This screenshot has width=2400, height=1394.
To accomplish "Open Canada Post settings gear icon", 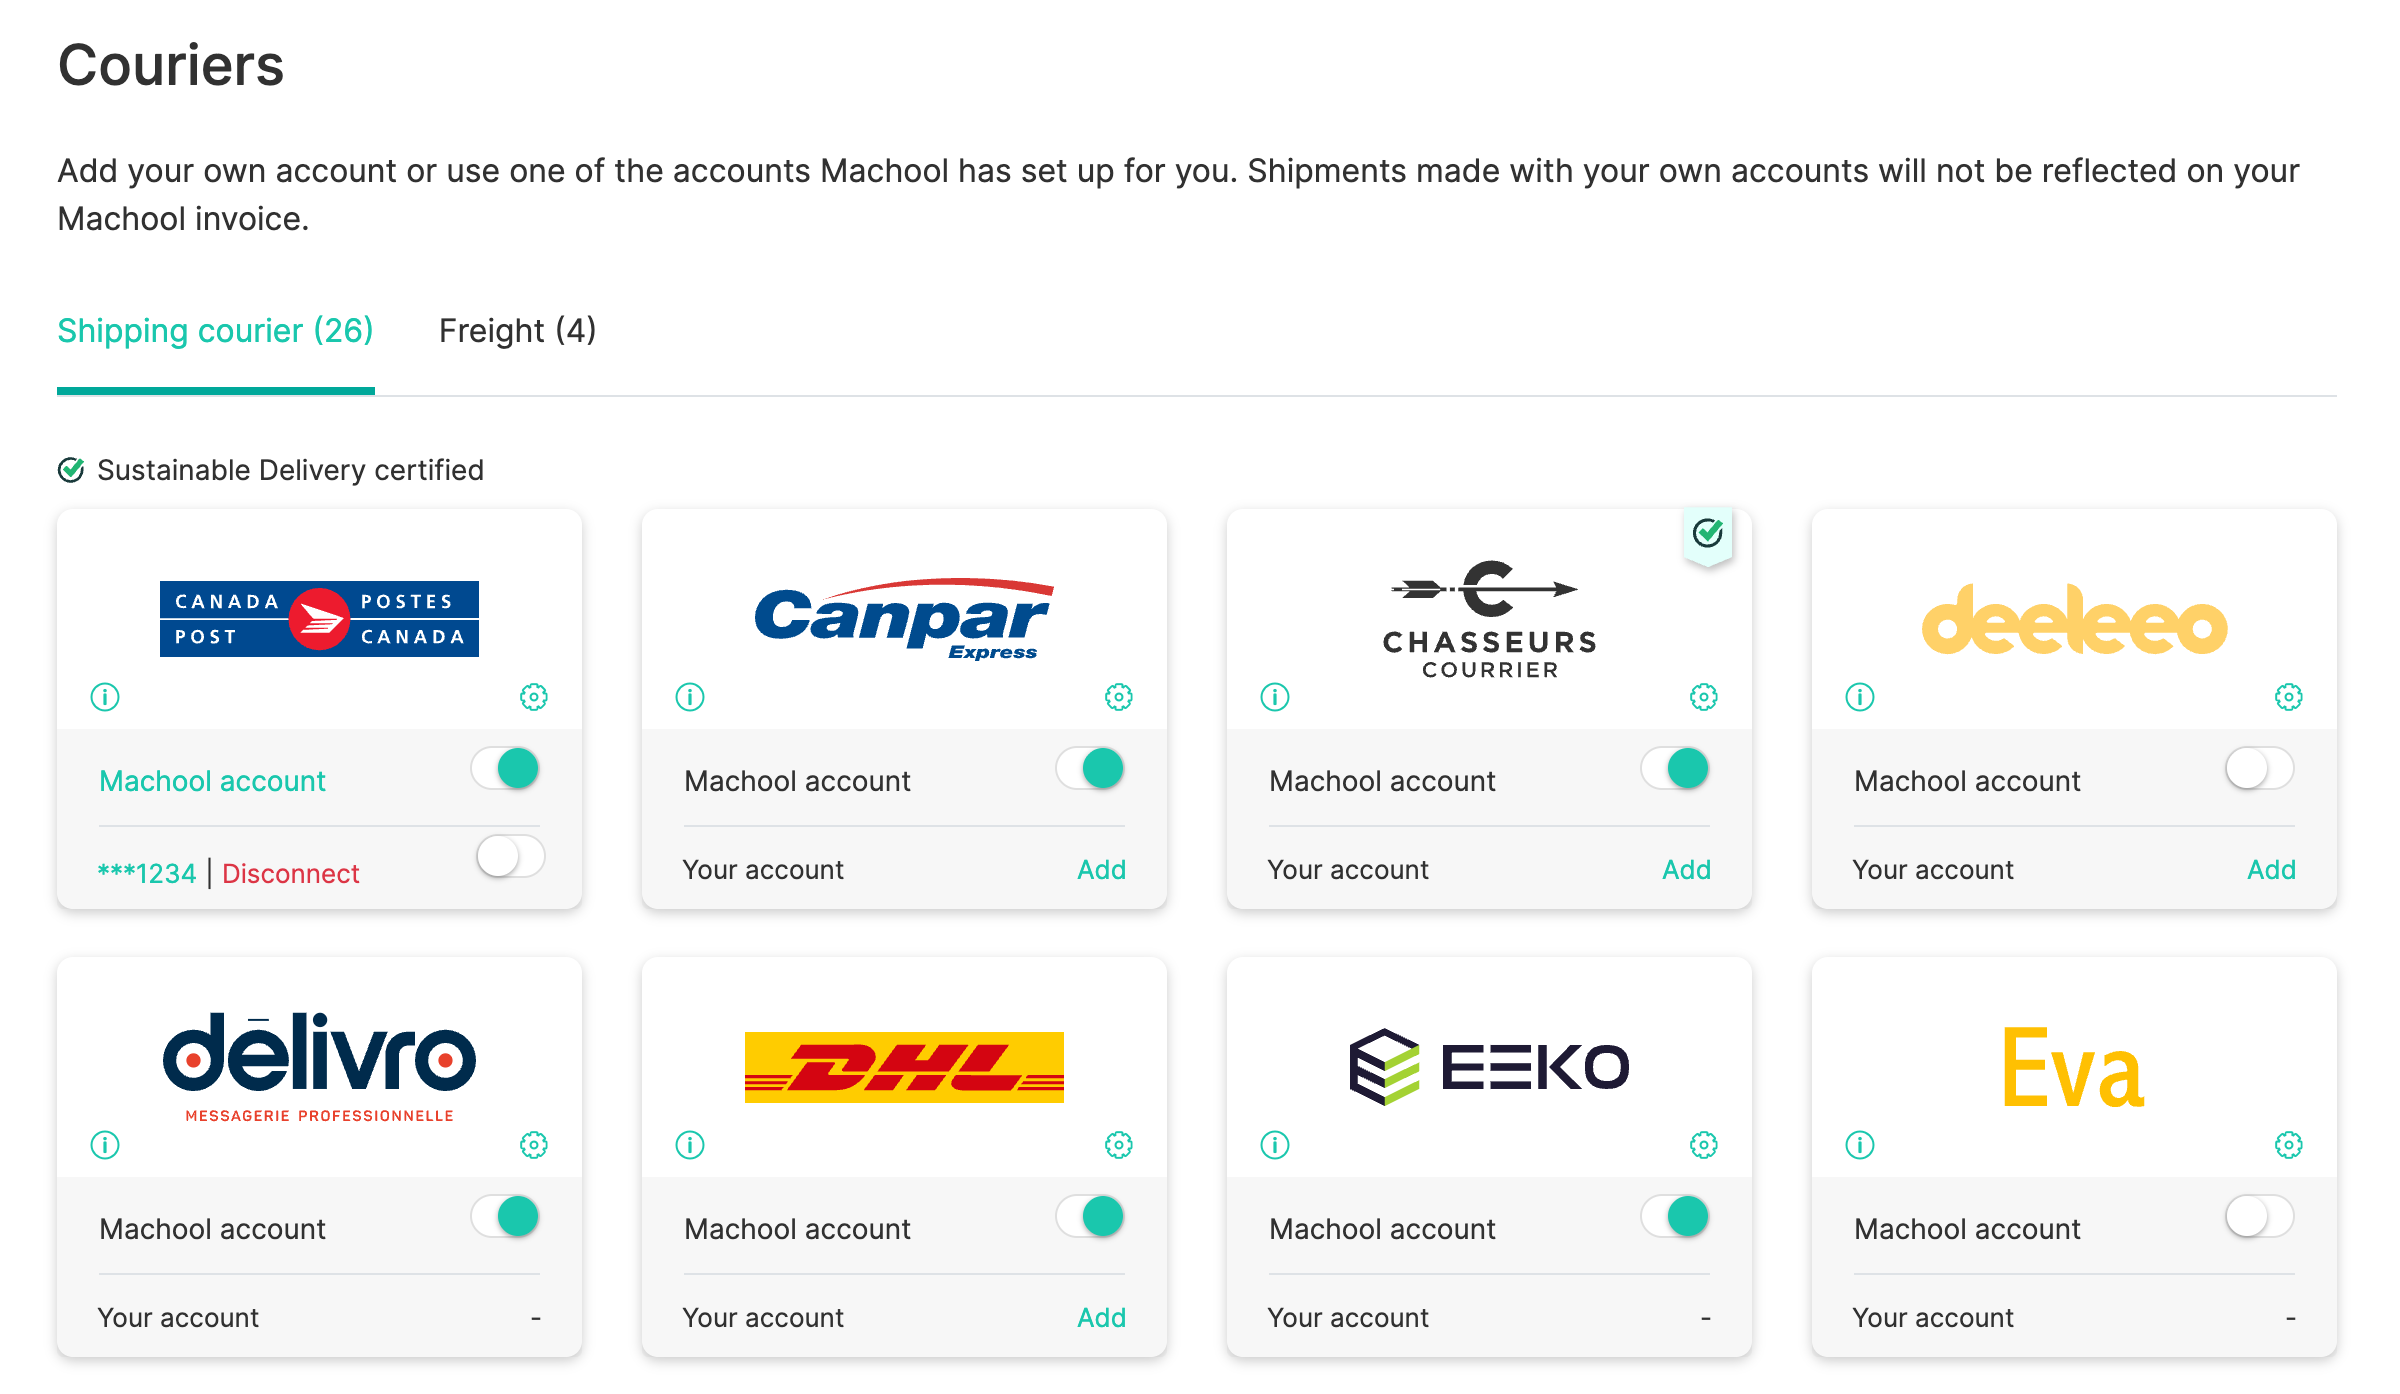I will 534,697.
